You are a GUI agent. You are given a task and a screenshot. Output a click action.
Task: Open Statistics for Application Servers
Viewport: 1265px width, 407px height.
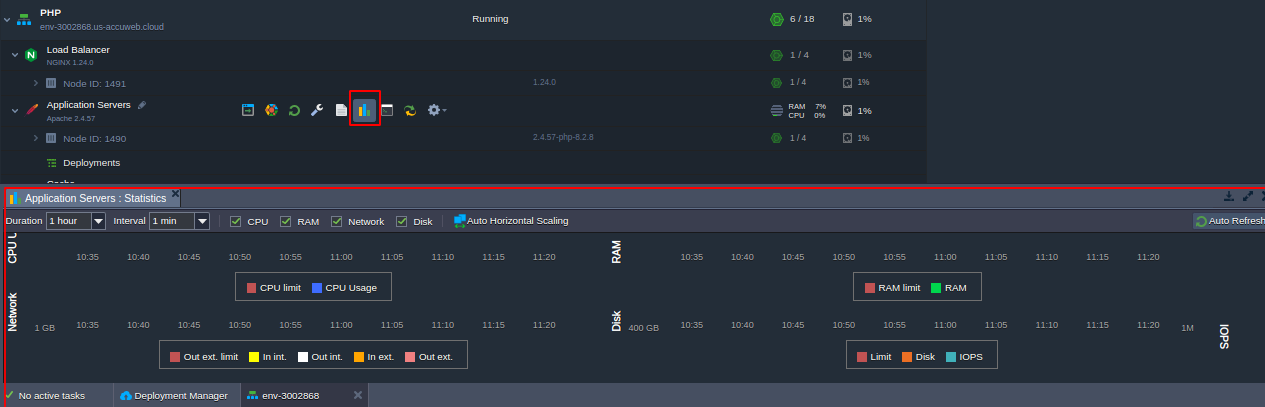click(365, 110)
